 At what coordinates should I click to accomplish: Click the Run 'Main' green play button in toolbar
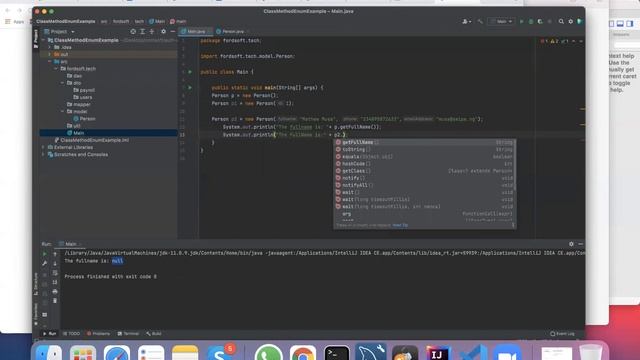(521, 21)
